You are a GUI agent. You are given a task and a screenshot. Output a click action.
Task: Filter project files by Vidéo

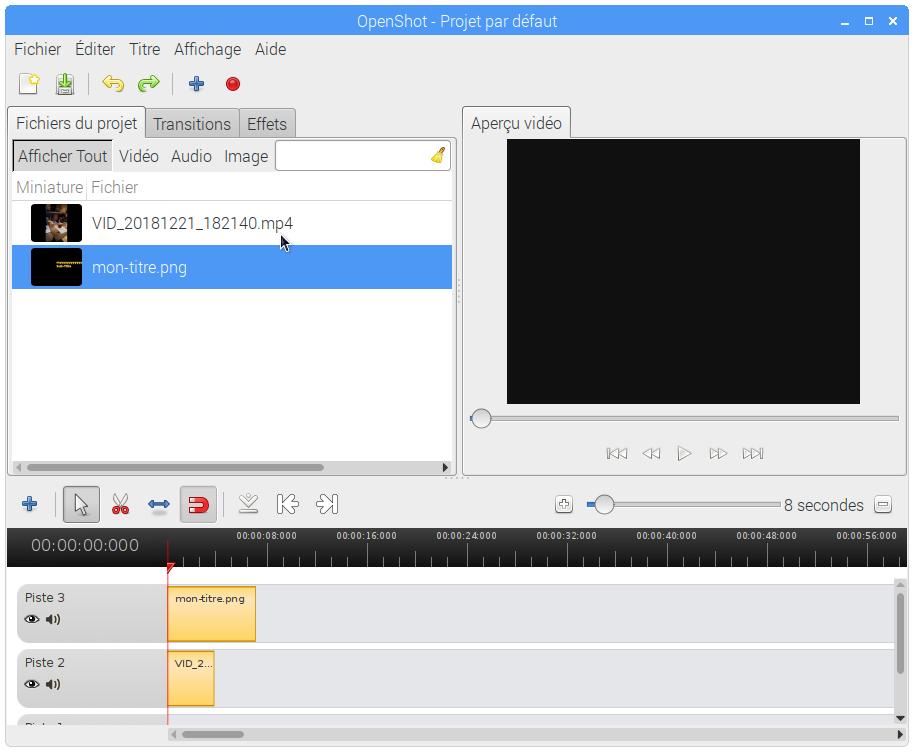click(x=139, y=156)
